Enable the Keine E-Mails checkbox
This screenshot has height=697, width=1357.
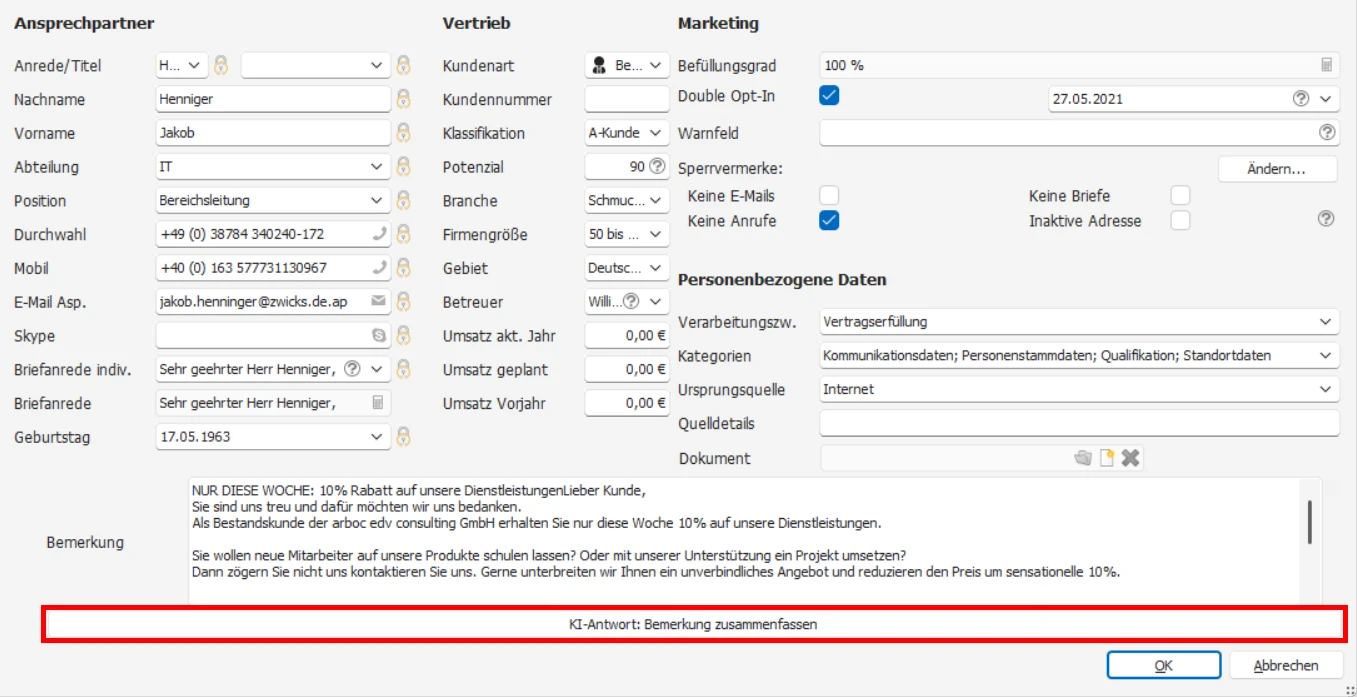pos(829,195)
